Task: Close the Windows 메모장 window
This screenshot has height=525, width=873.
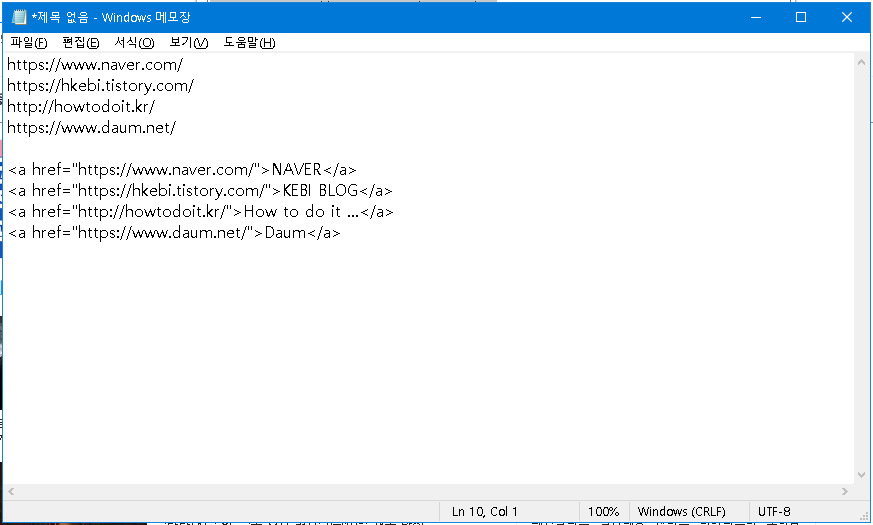Action: (x=847, y=17)
